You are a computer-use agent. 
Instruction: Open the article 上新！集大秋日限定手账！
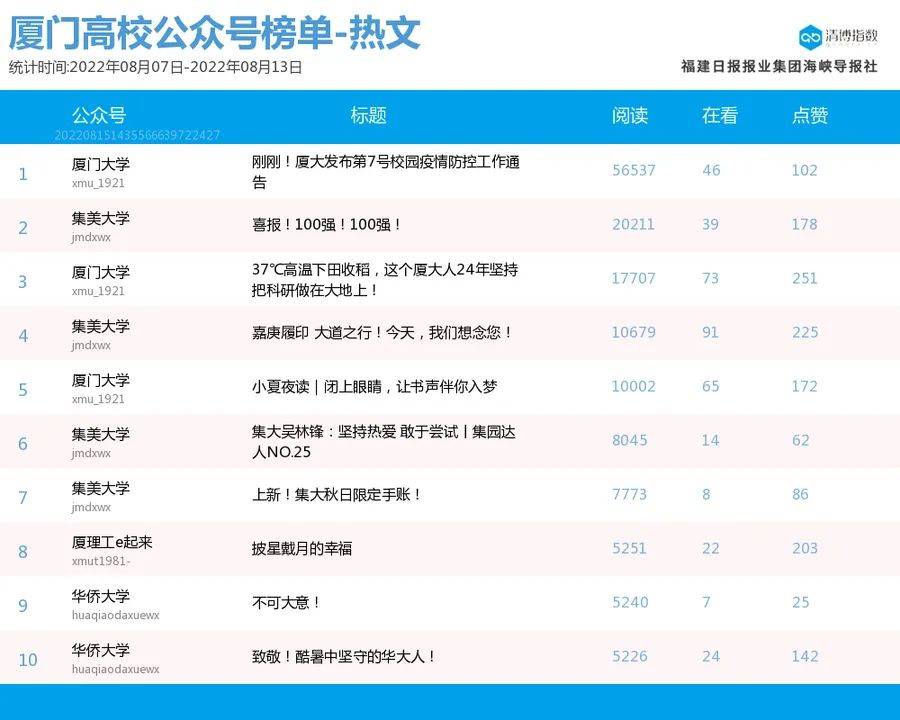(x=337, y=494)
